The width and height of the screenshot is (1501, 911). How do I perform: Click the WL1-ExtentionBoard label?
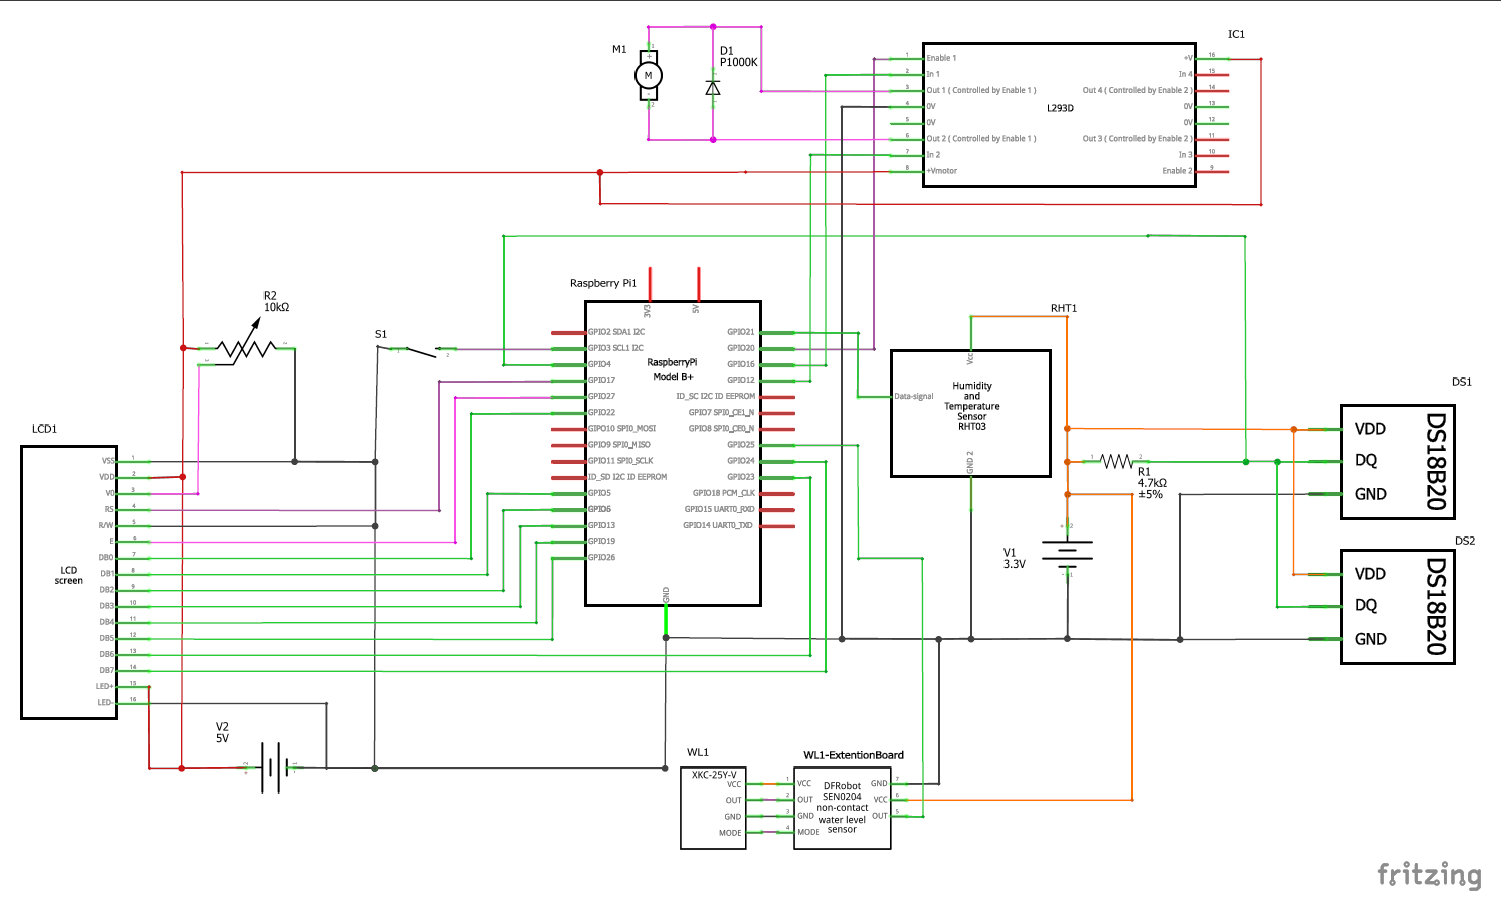[853, 755]
